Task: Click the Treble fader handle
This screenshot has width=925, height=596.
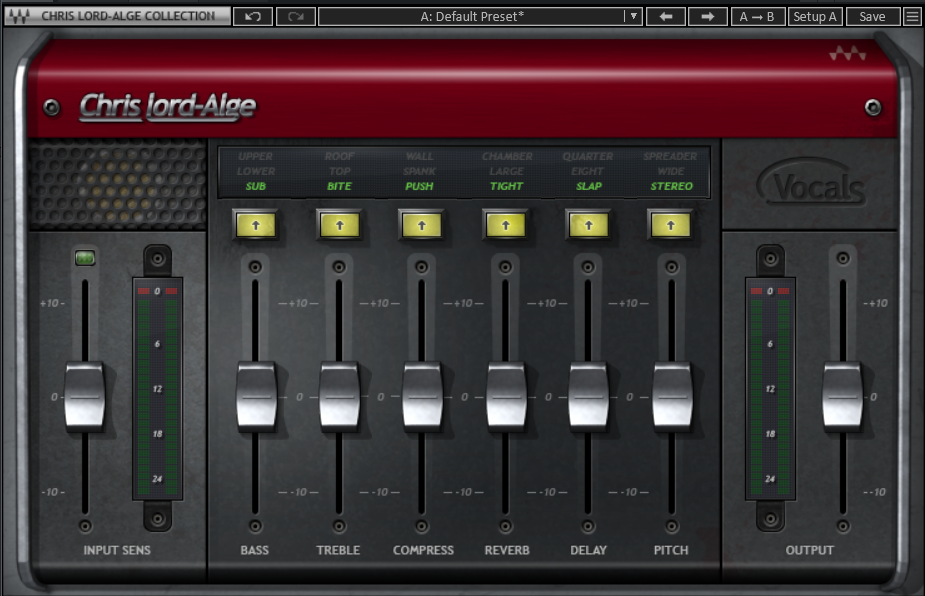Action: point(339,396)
